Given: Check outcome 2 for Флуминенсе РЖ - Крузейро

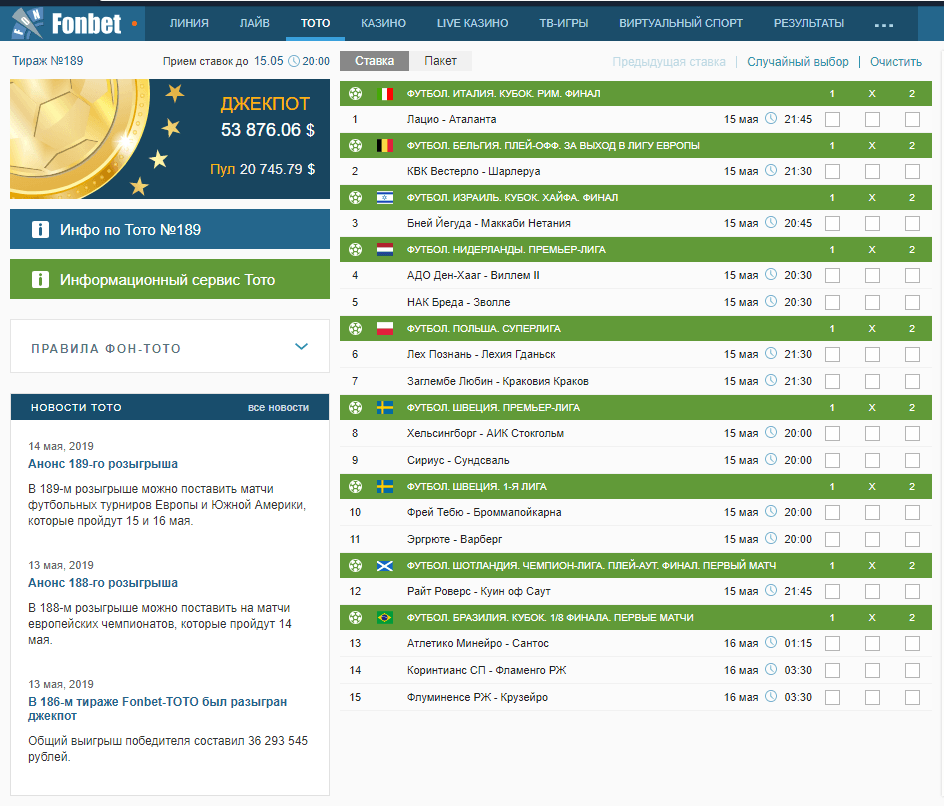Looking at the screenshot, I should tap(912, 697).
